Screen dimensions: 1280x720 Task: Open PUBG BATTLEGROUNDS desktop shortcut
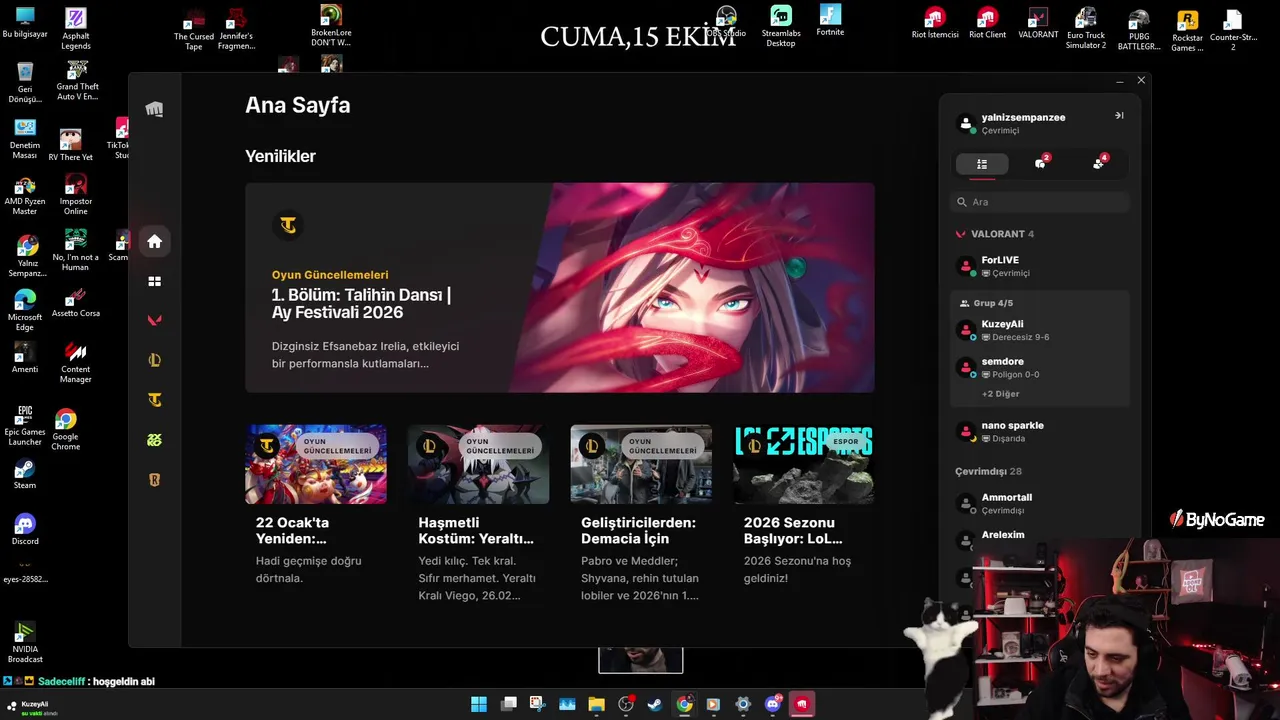[1138, 30]
